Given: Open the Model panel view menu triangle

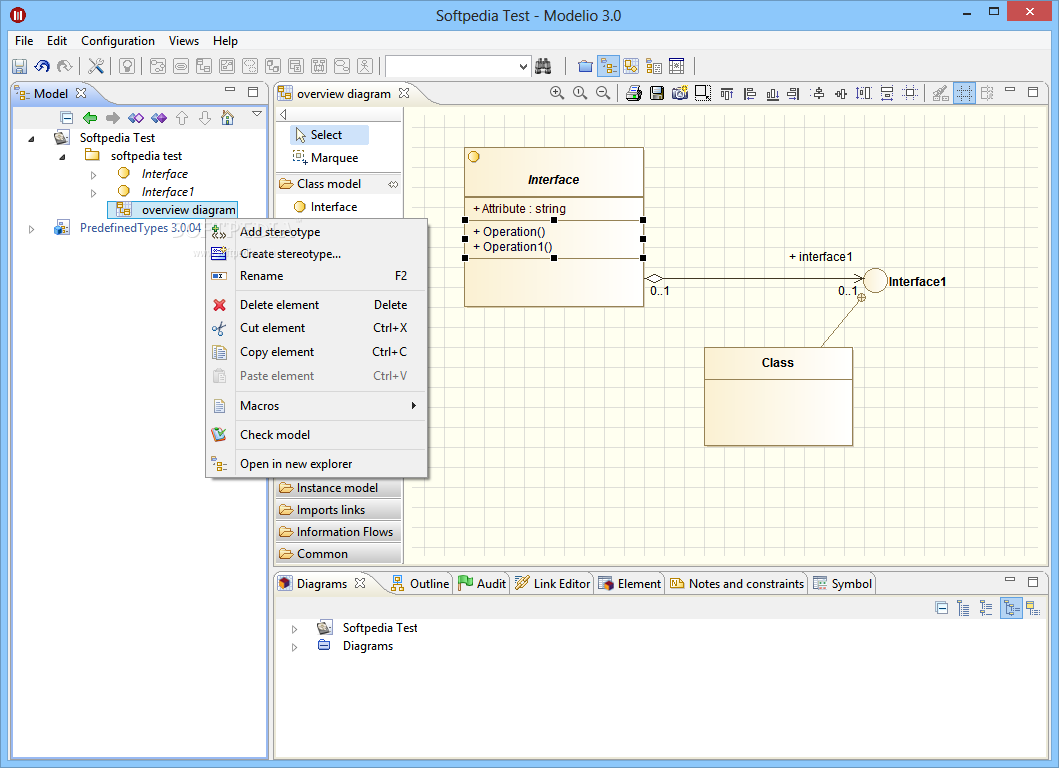Looking at the screenshot, I should tap(257, 114).
